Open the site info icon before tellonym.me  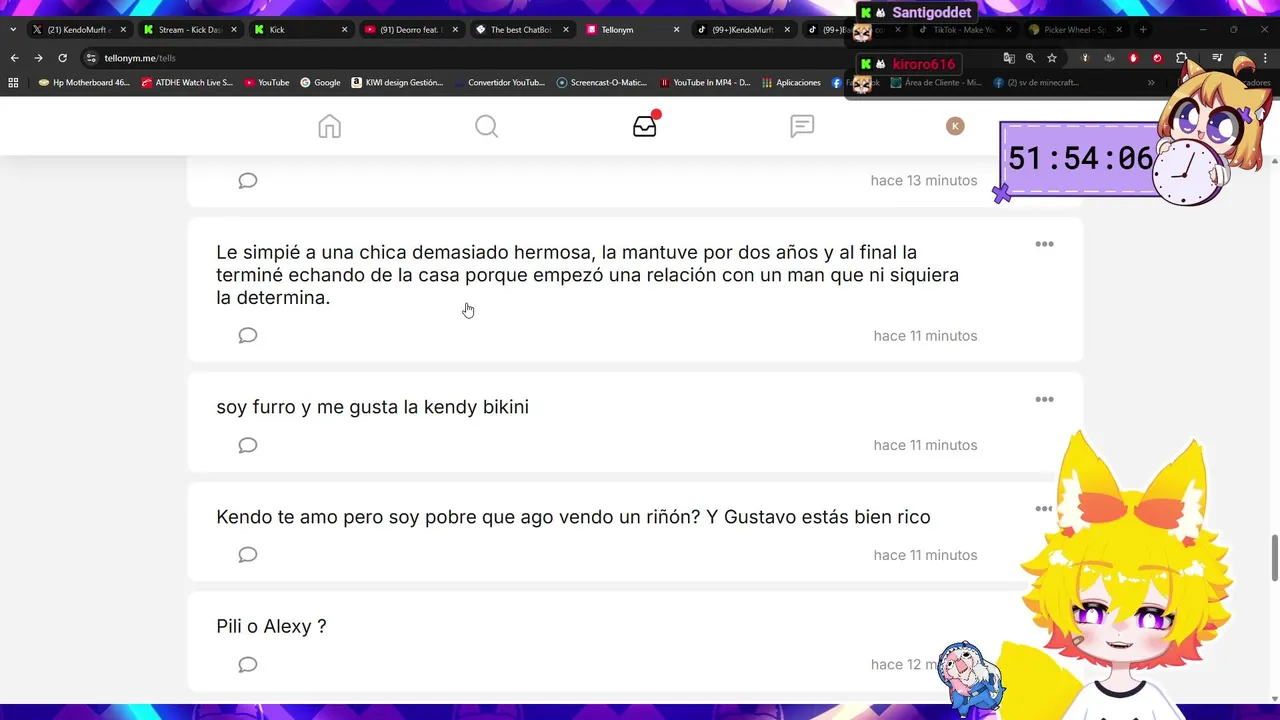click(91, 58)
